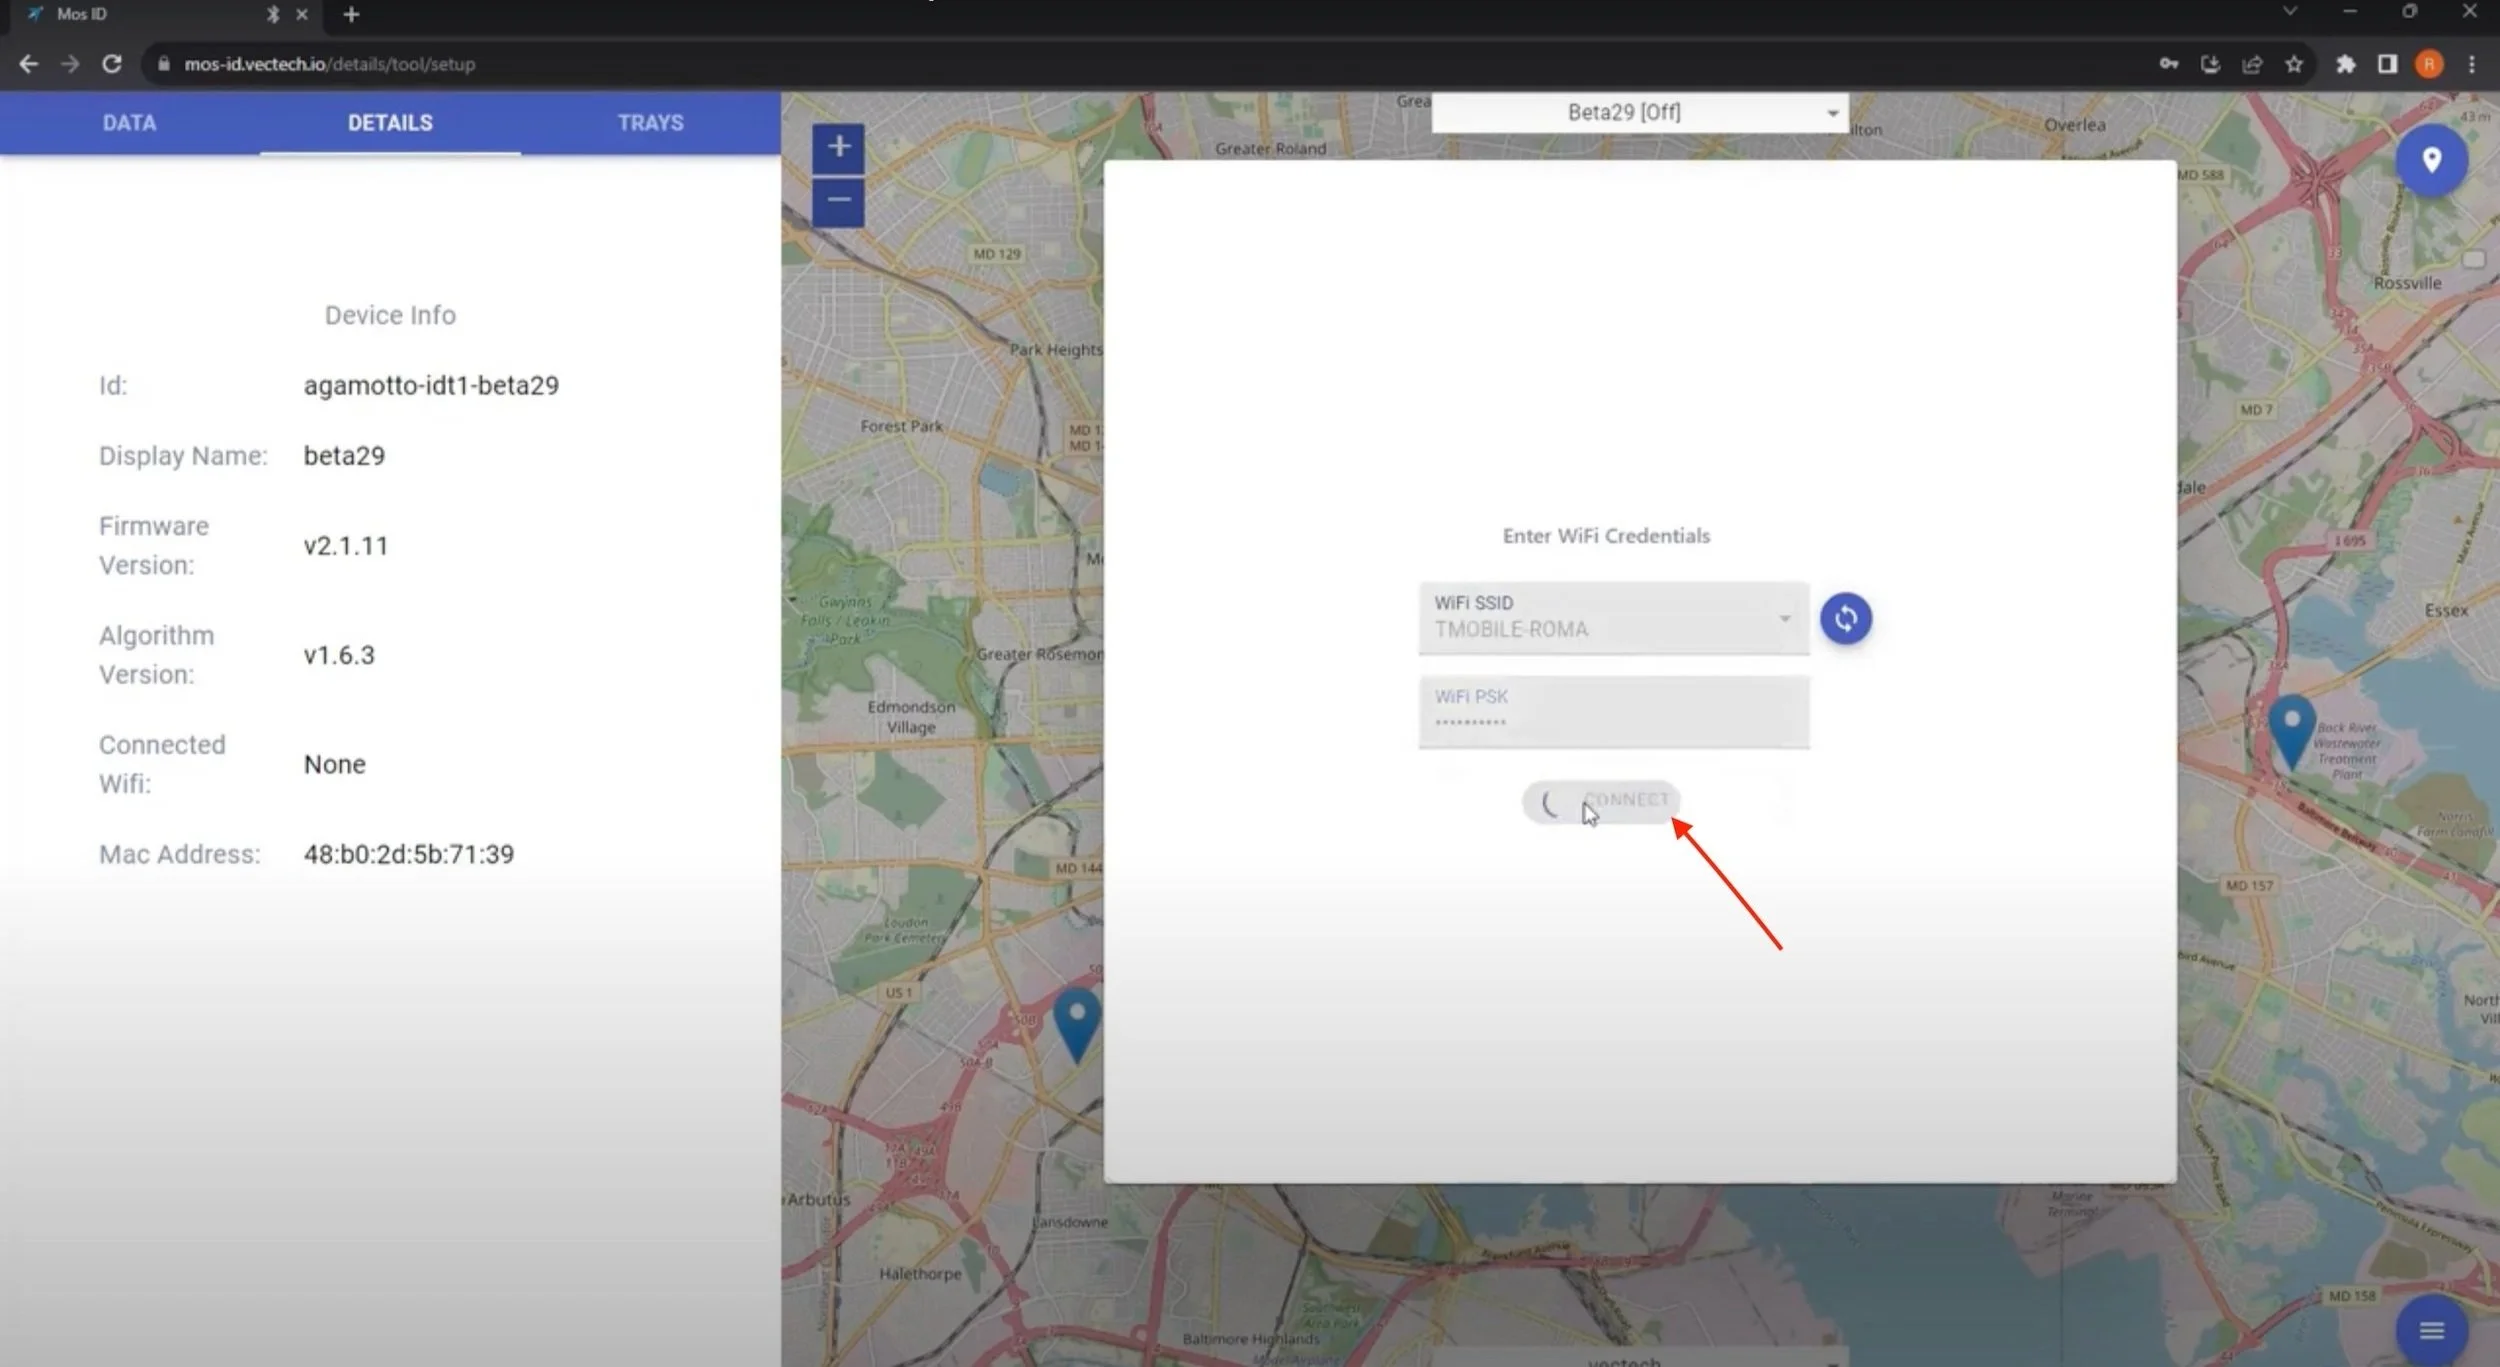Refresh the WiFi SSID network list
The height and width of the screenshot is (1367, 2500).
(1845, 618)
